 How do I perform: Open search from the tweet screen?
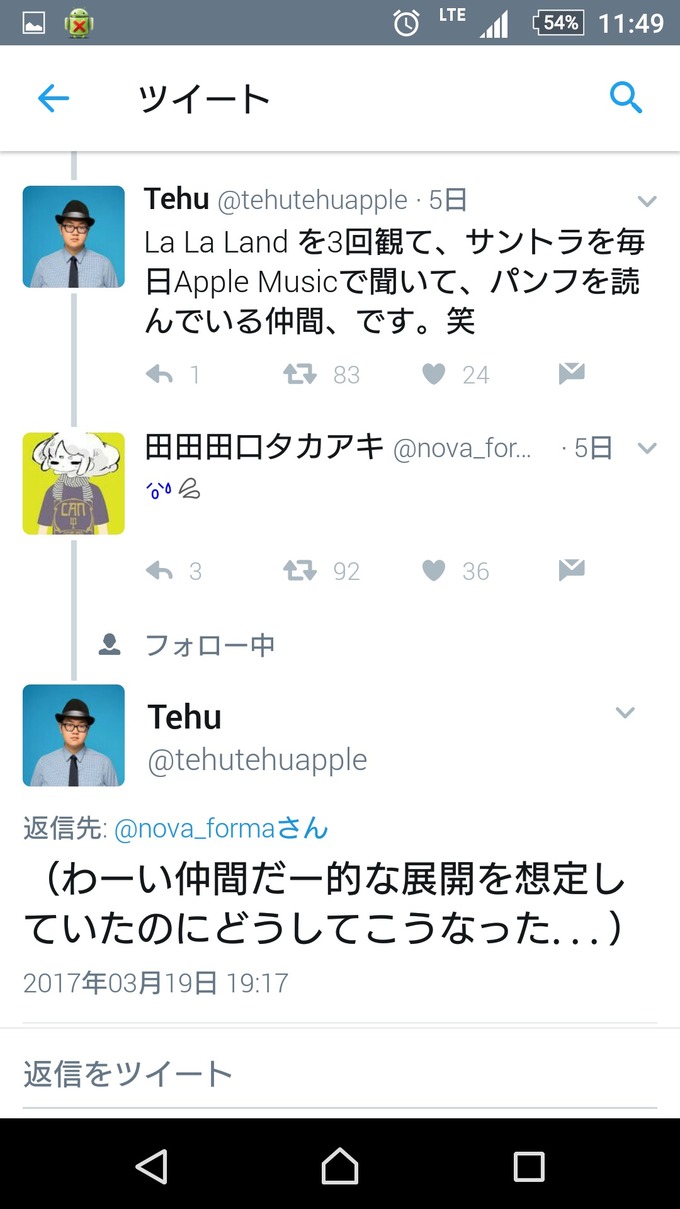click(626, 97)
